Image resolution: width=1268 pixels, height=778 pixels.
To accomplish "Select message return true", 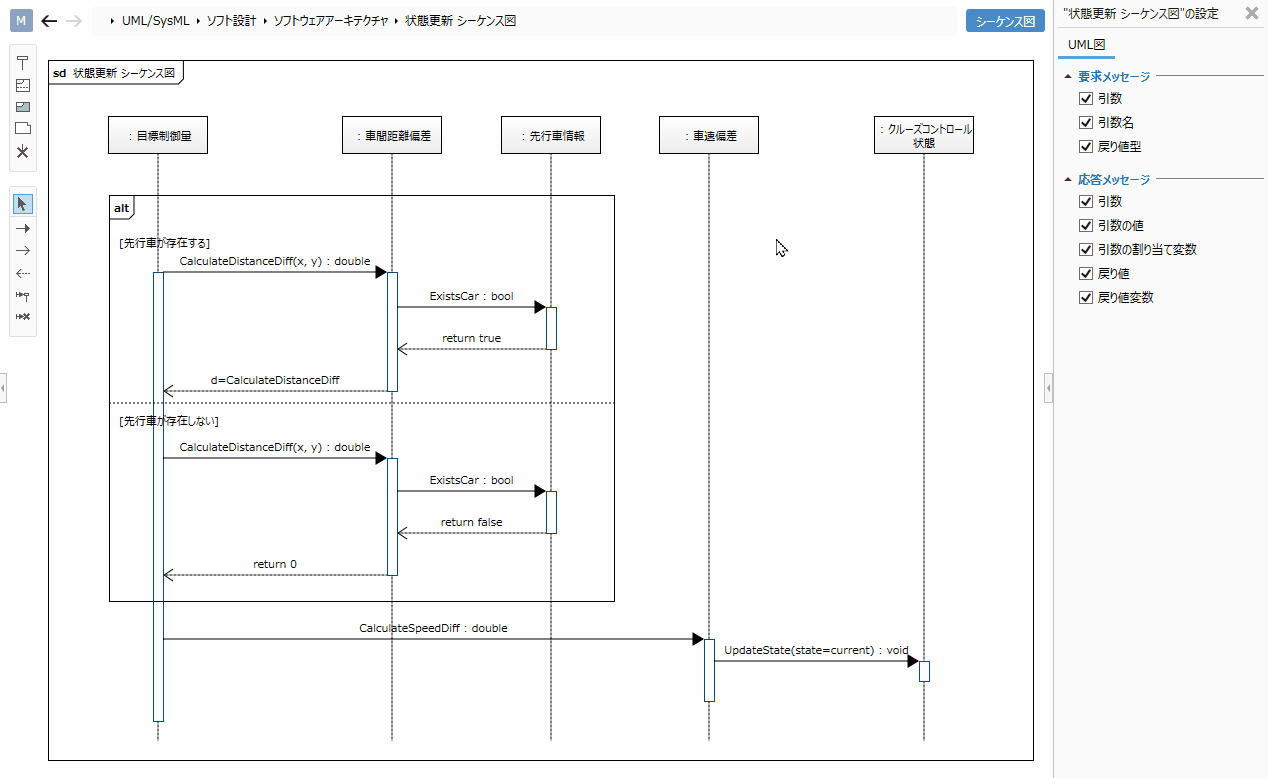I will click(x=472, y=338).
